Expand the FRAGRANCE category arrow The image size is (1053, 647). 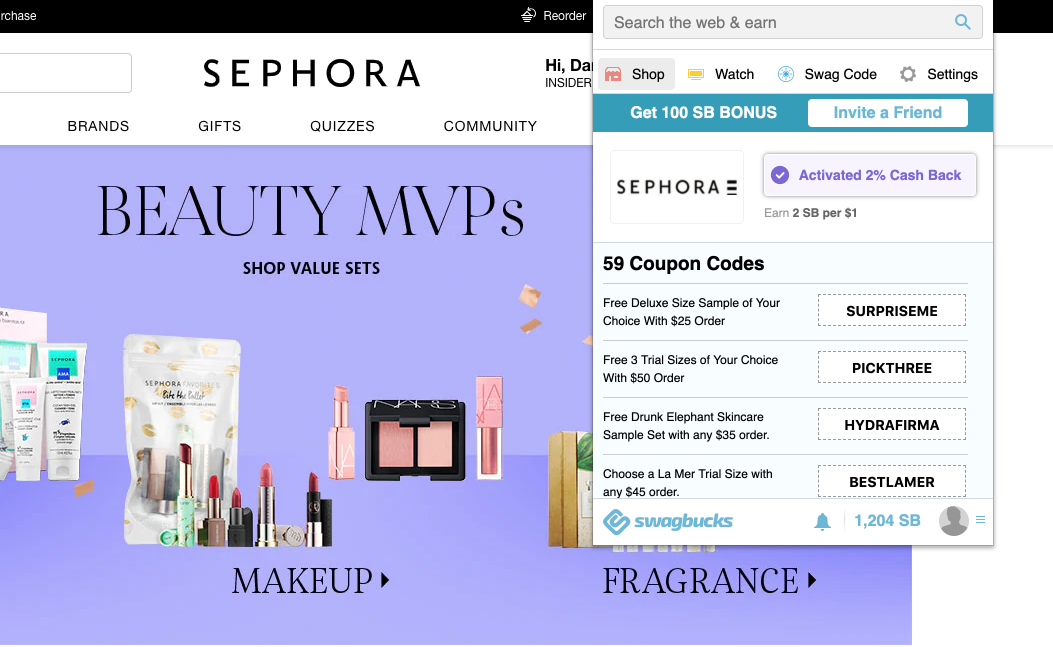[x=812, y=580]
